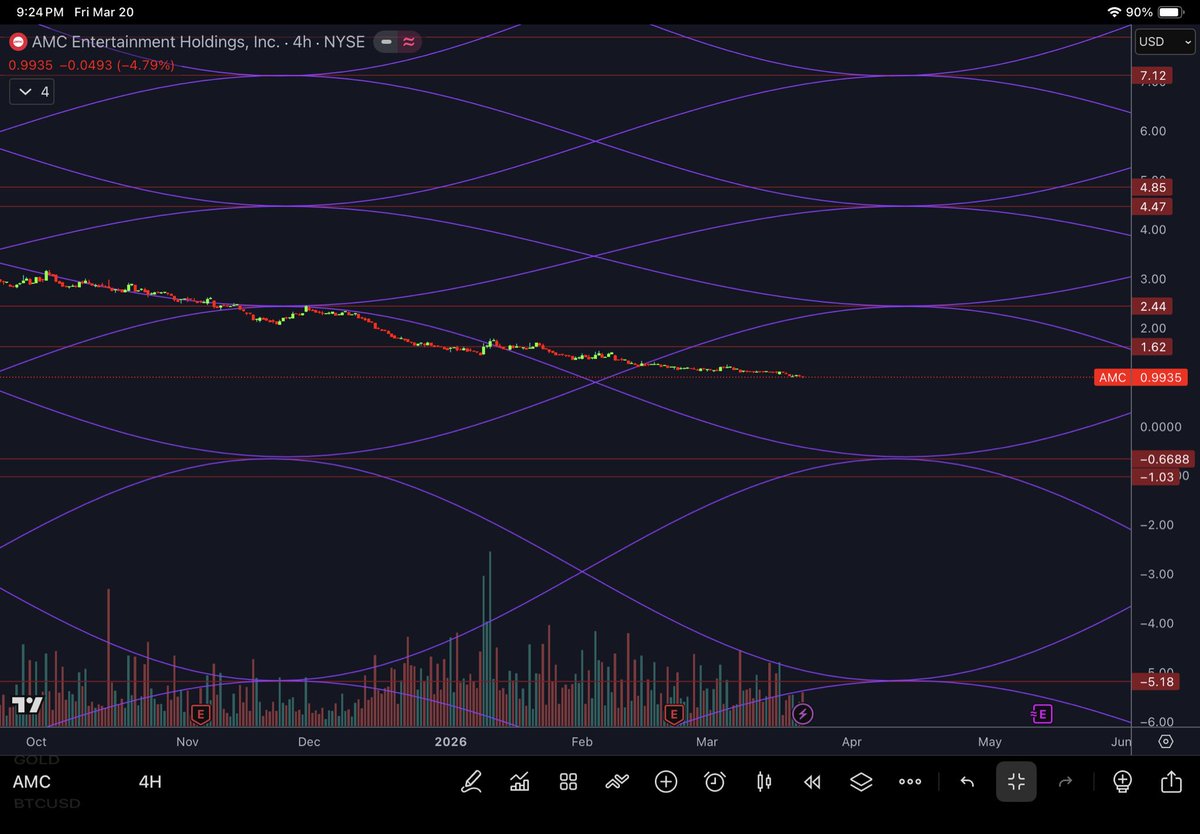The image size is (1200, 834).
Task: Tap the 2.44 price level label
Action: pyautogui.click(x=1153, y=306)
